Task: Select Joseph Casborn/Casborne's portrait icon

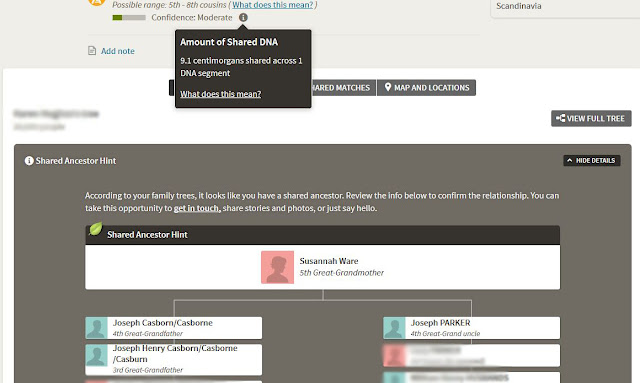Action: pos(96,328)
